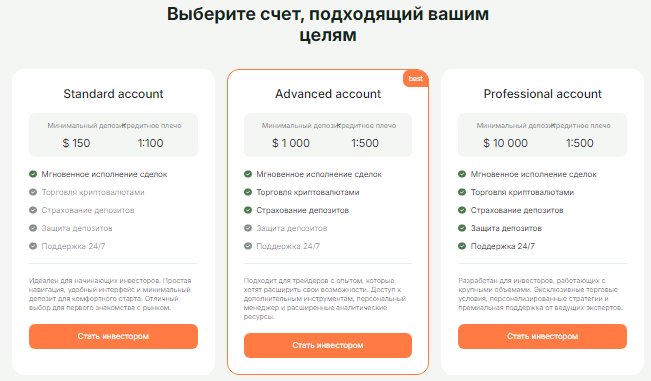Click grey check next to Standard 'Торговля криптовалютами'
The image size is (651, 381).
33,192
